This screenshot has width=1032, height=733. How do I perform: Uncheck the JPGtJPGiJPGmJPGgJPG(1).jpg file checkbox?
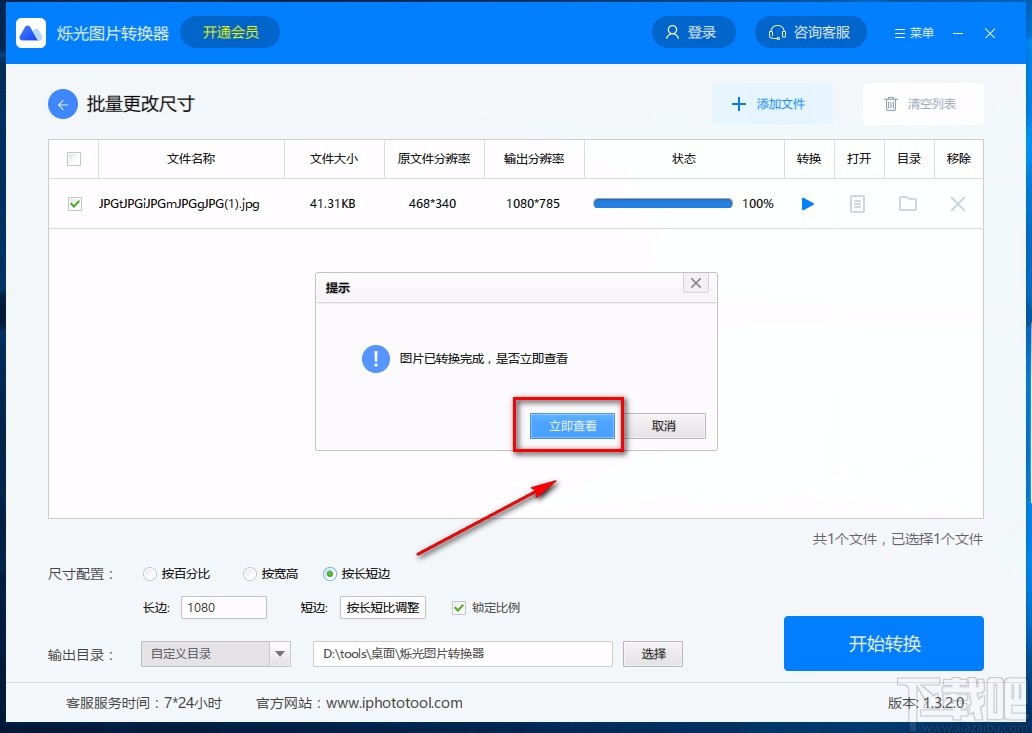click(x=73, y=203)
